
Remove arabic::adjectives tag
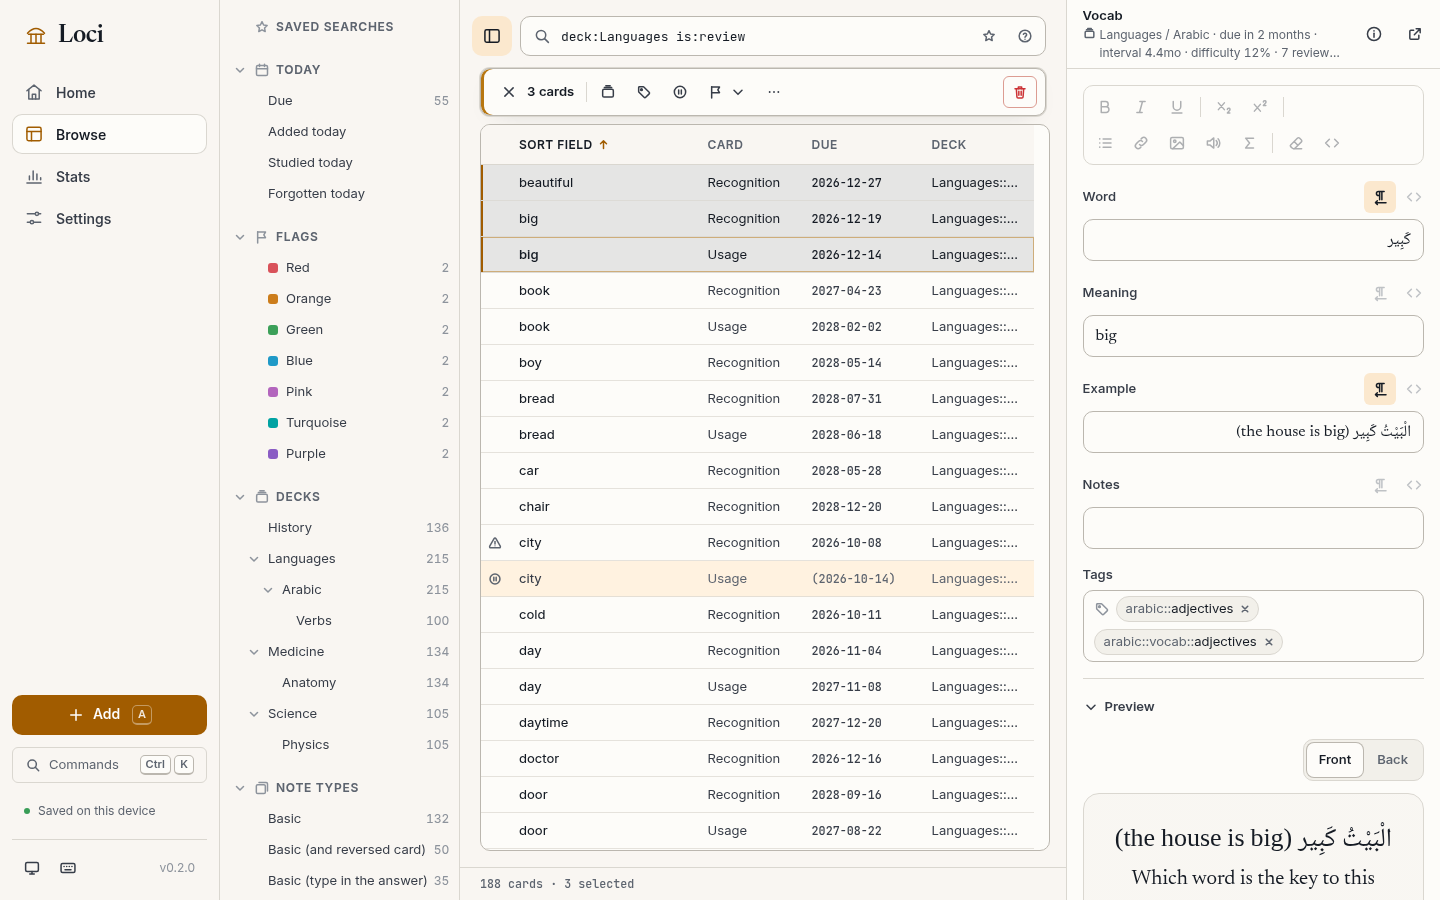tap(1245, 609)
